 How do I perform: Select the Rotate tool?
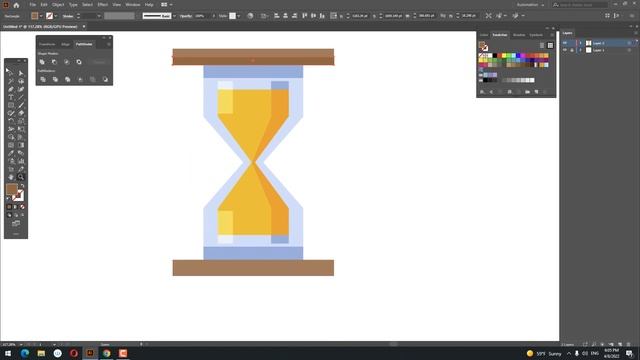[11, 121]
